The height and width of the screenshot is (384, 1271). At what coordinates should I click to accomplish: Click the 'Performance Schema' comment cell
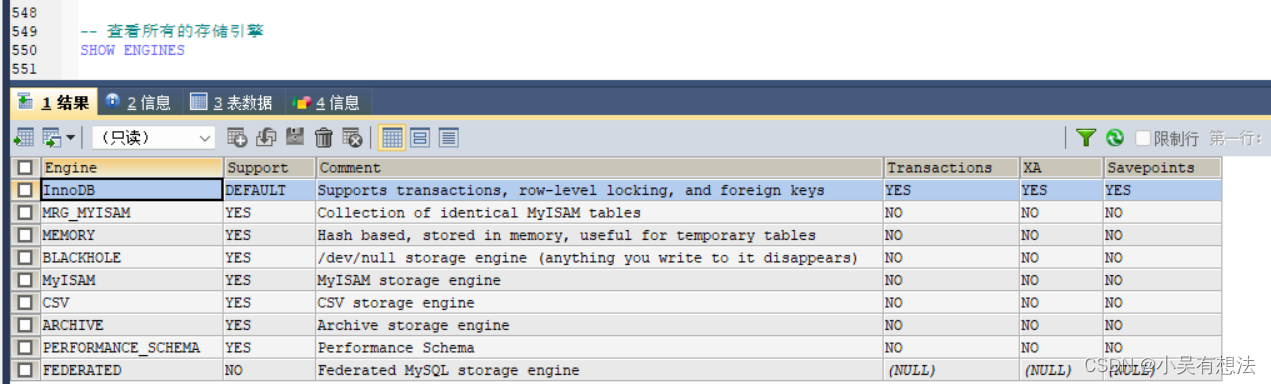click(600, 348)
